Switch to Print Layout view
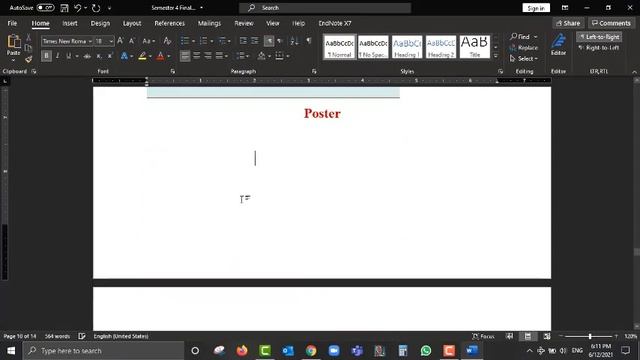640x360 pixels. click(x=528, y=336)
